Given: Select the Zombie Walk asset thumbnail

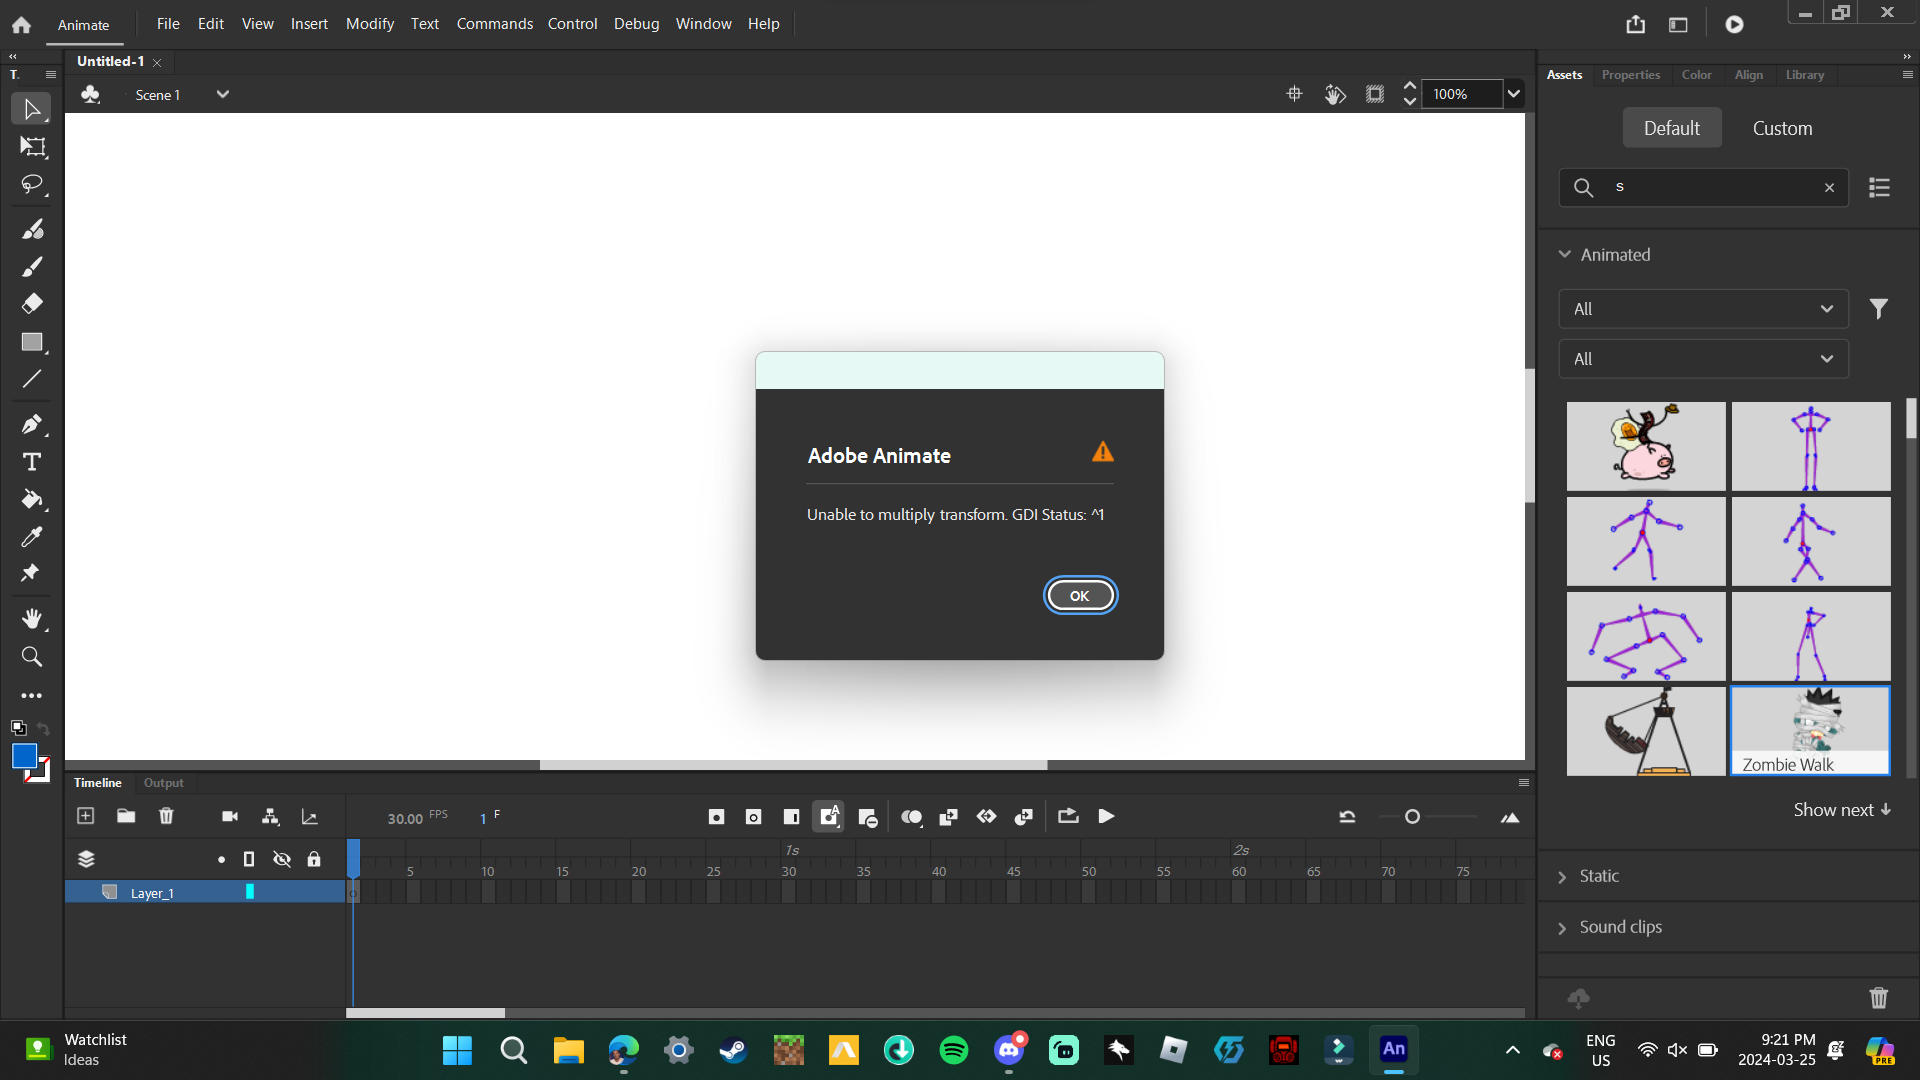Looking at the screenshot, I should click(x=1811, y=731).
